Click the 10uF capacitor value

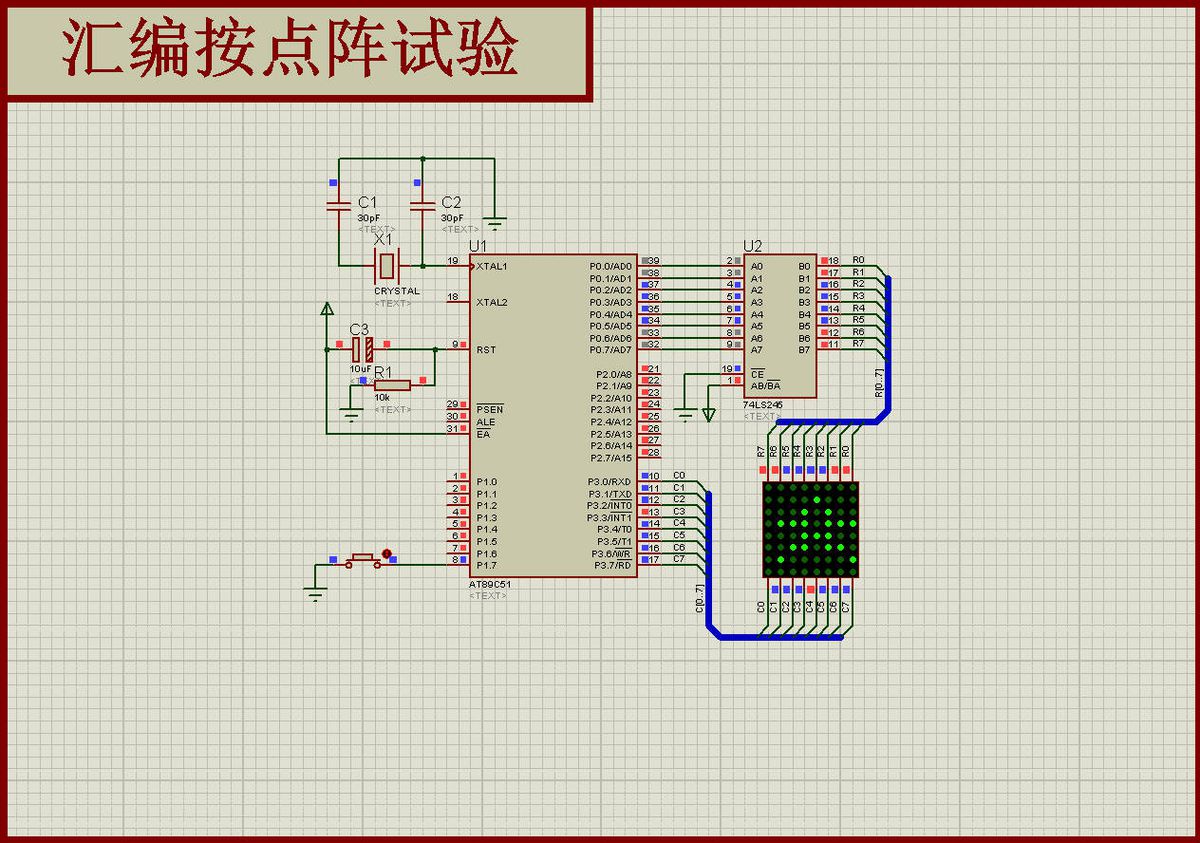360,369
